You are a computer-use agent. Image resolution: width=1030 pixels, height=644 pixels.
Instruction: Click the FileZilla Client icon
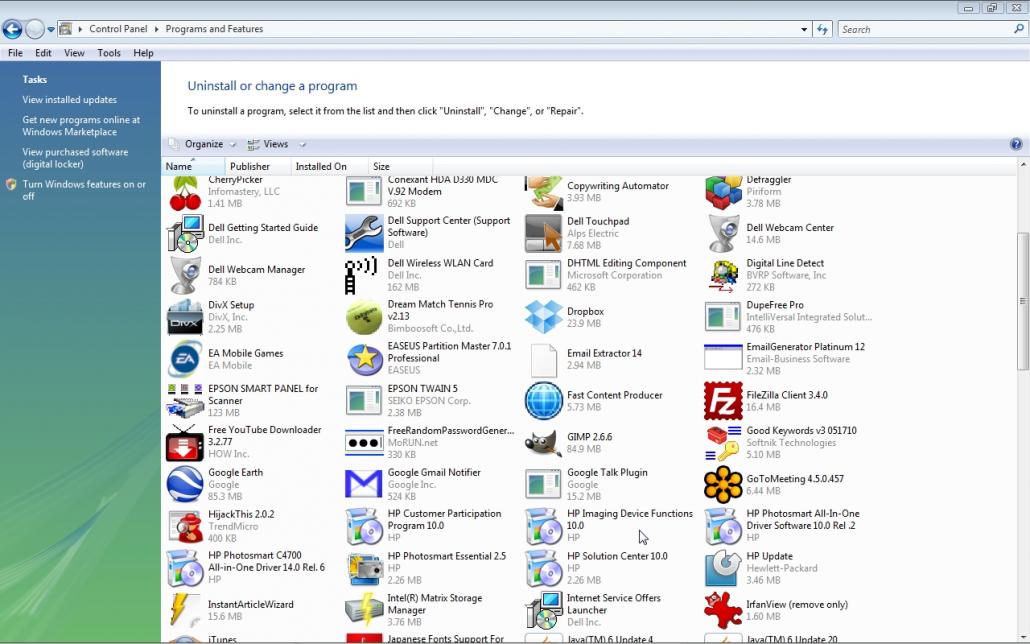[x=723, y=401]
